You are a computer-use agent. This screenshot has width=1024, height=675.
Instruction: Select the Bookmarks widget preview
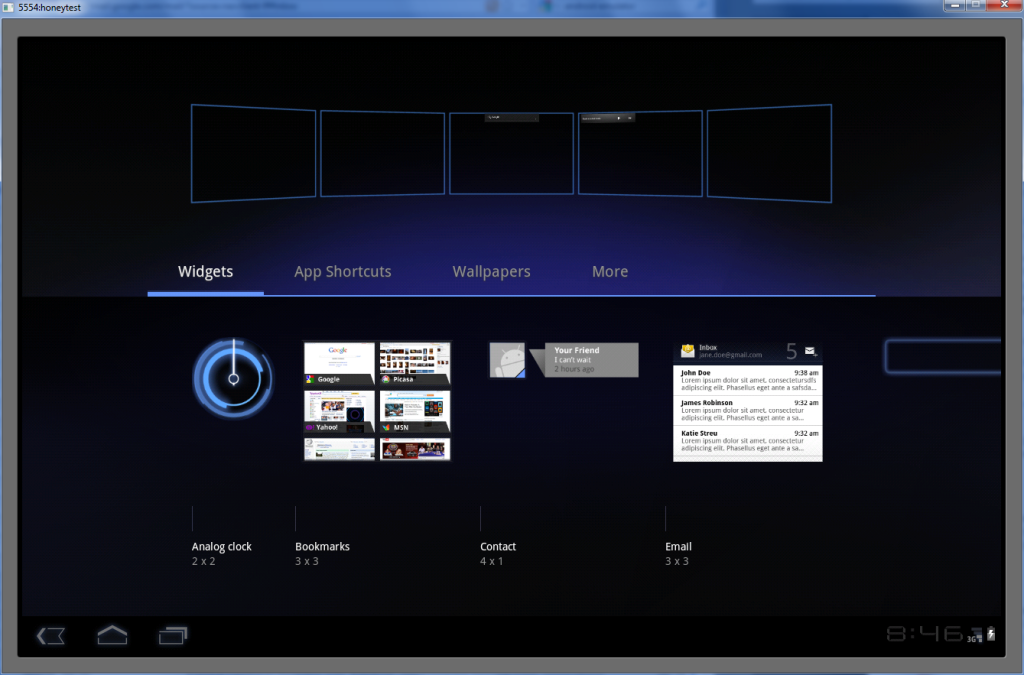(377, 402)
